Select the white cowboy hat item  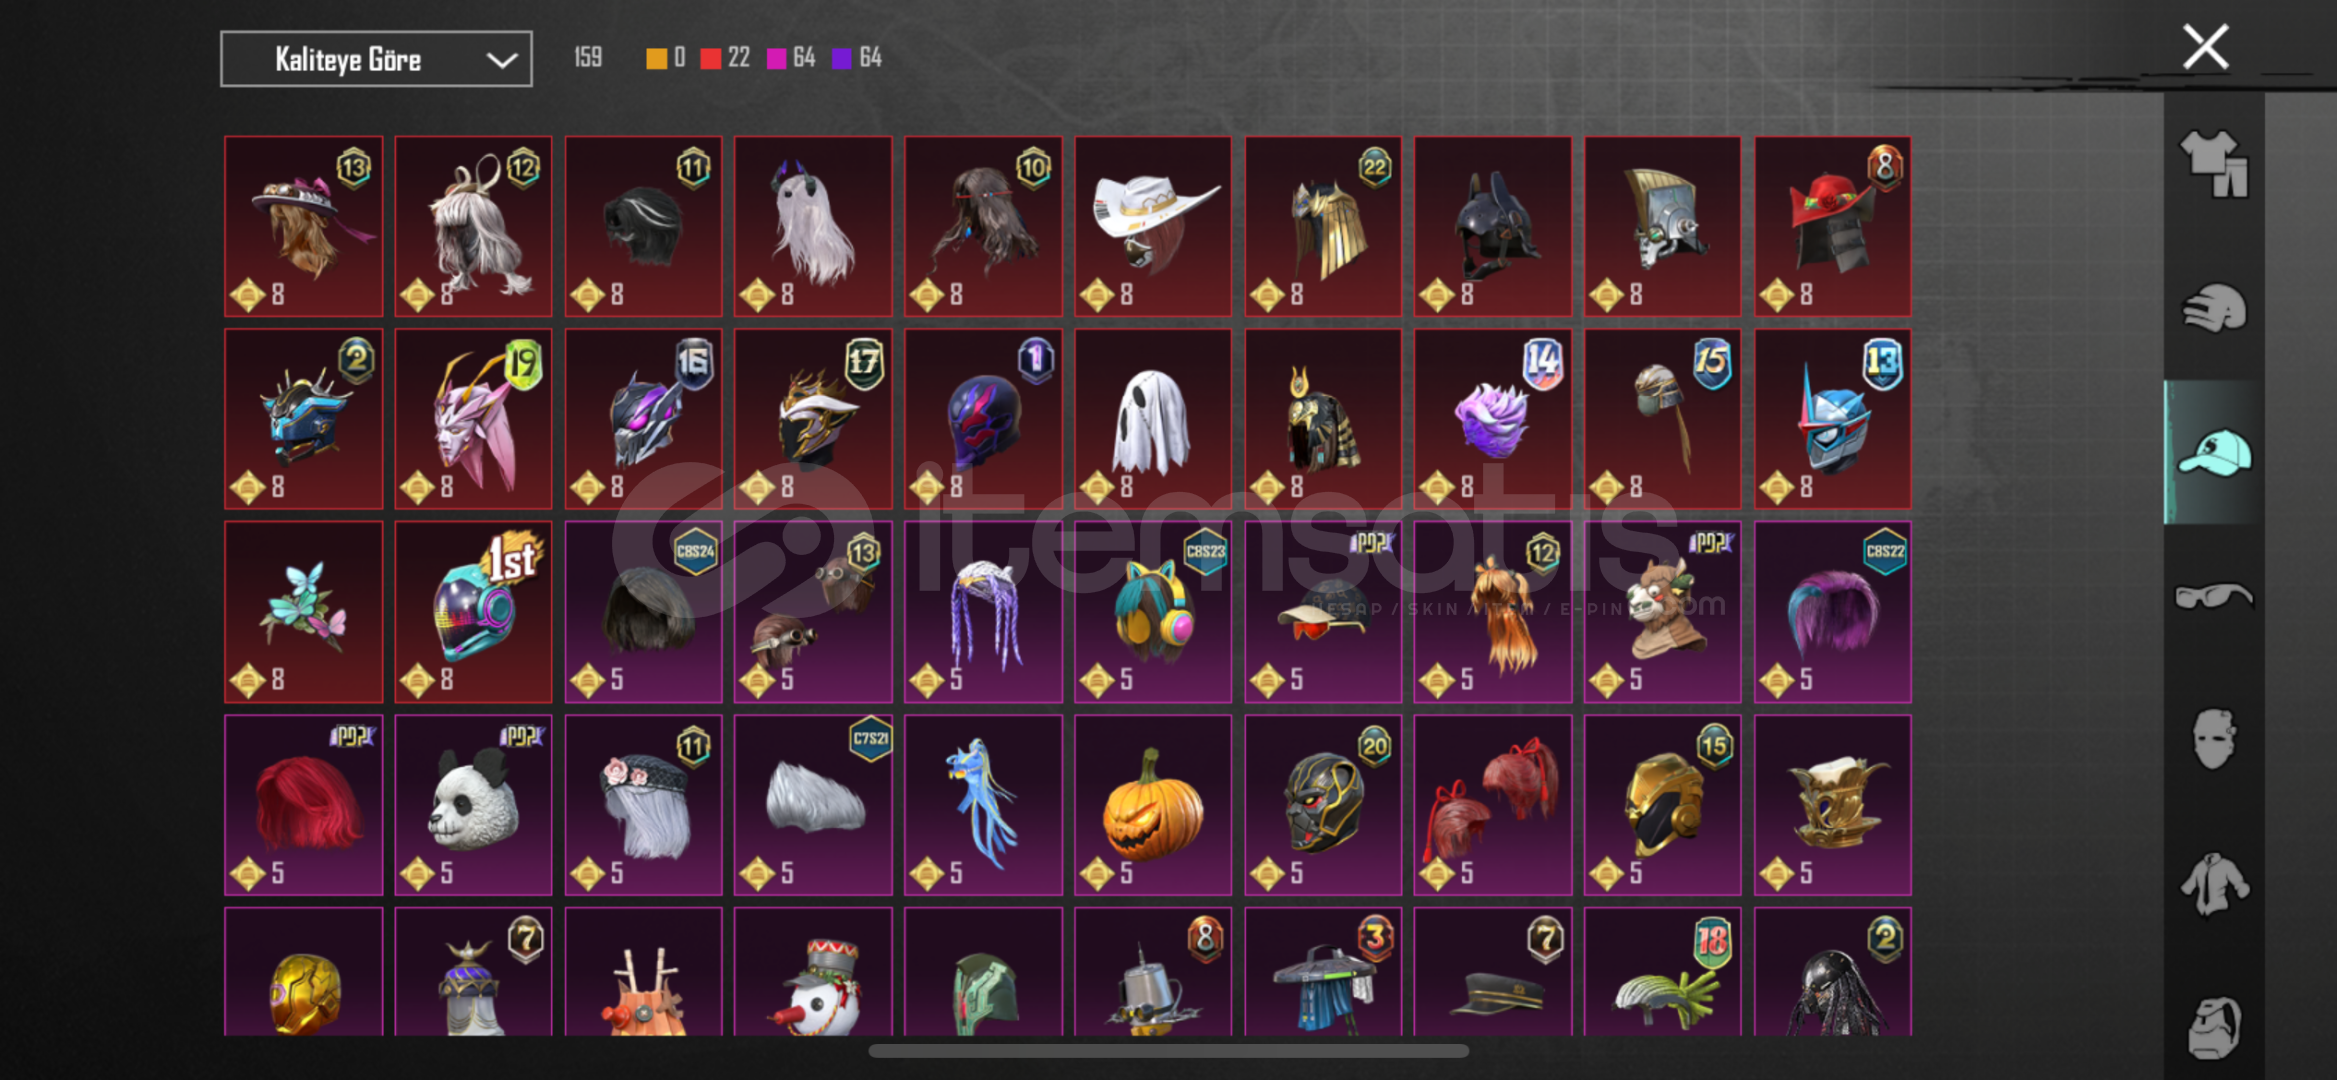point(1153,226)
